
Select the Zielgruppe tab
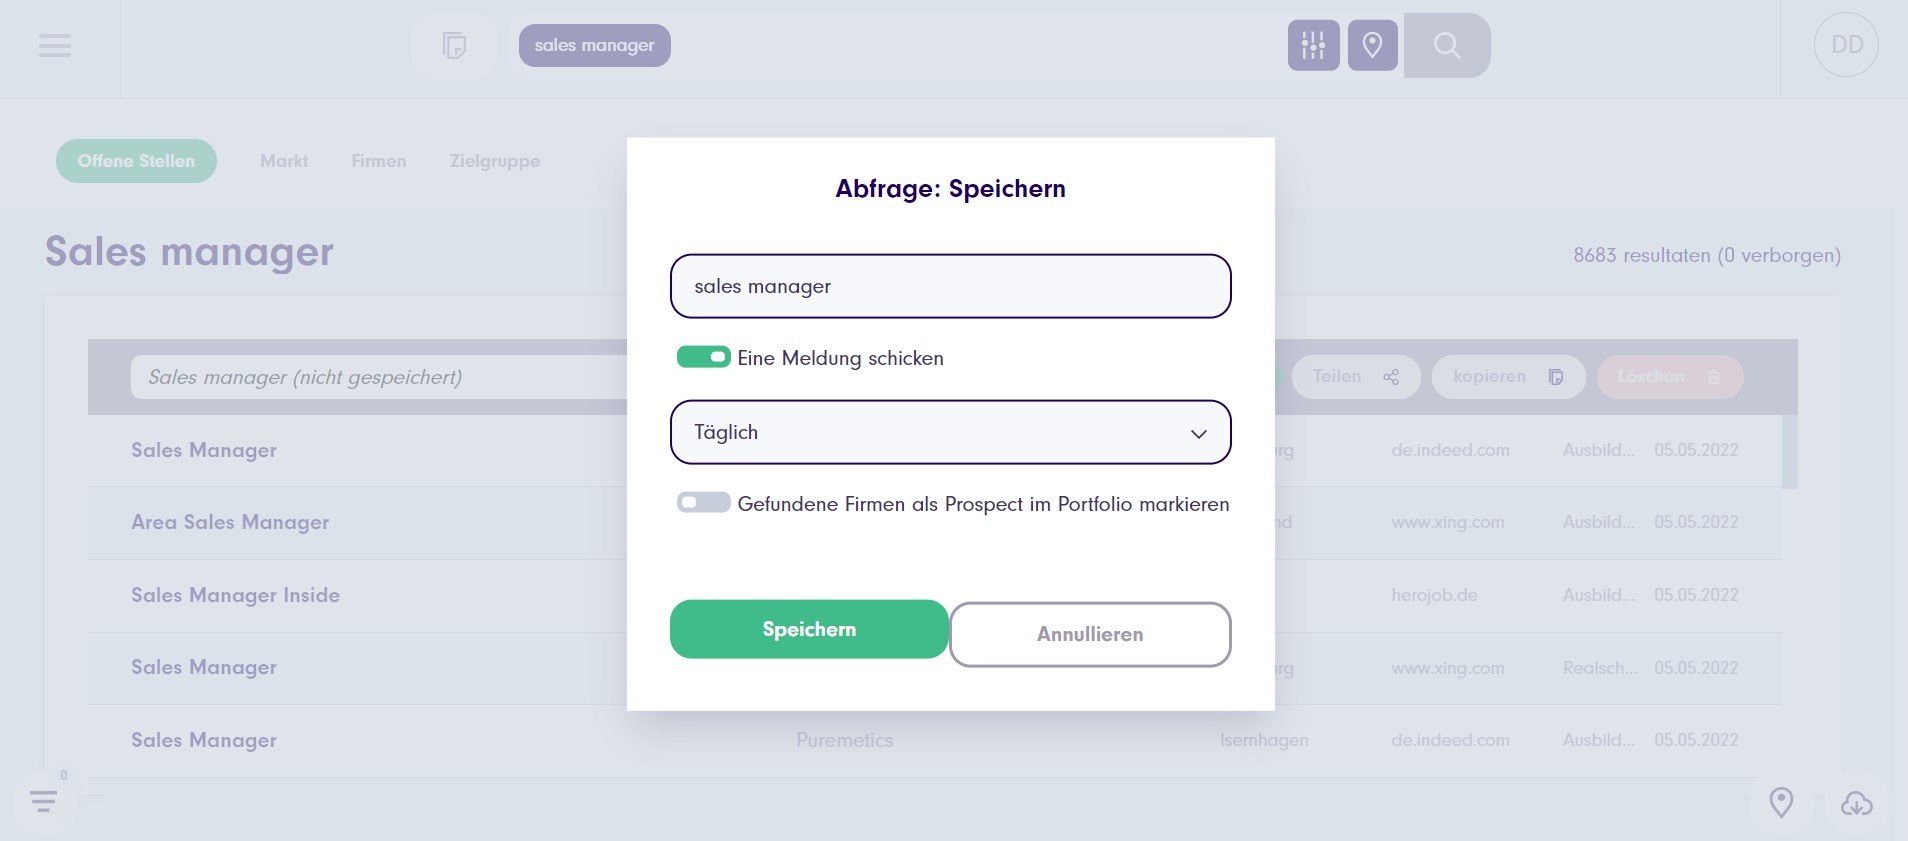[x=495, y=161]
